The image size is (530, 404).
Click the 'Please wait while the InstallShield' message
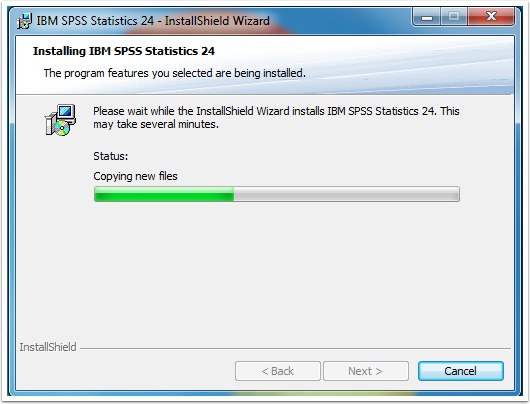tap(276, 111)
